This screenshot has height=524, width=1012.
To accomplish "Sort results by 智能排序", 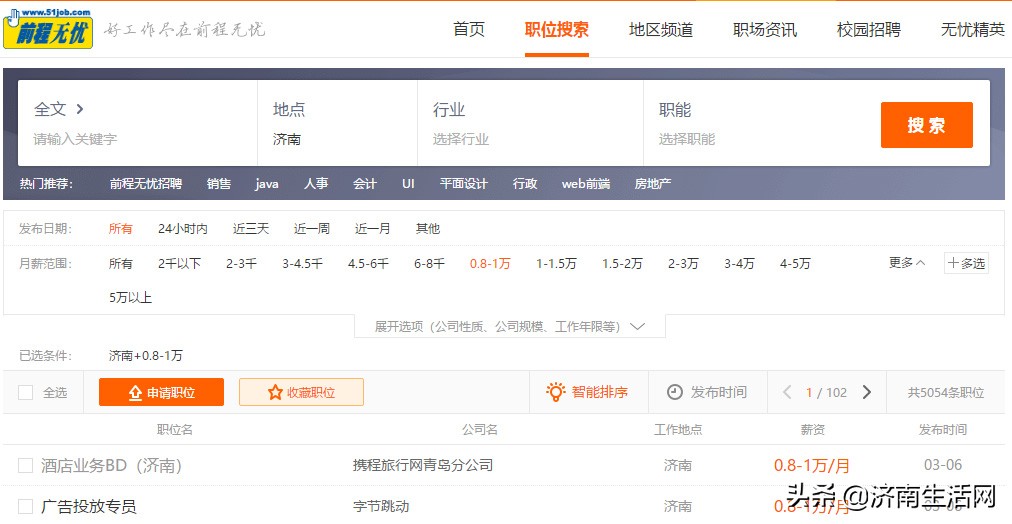I will (x=587, y=392).
